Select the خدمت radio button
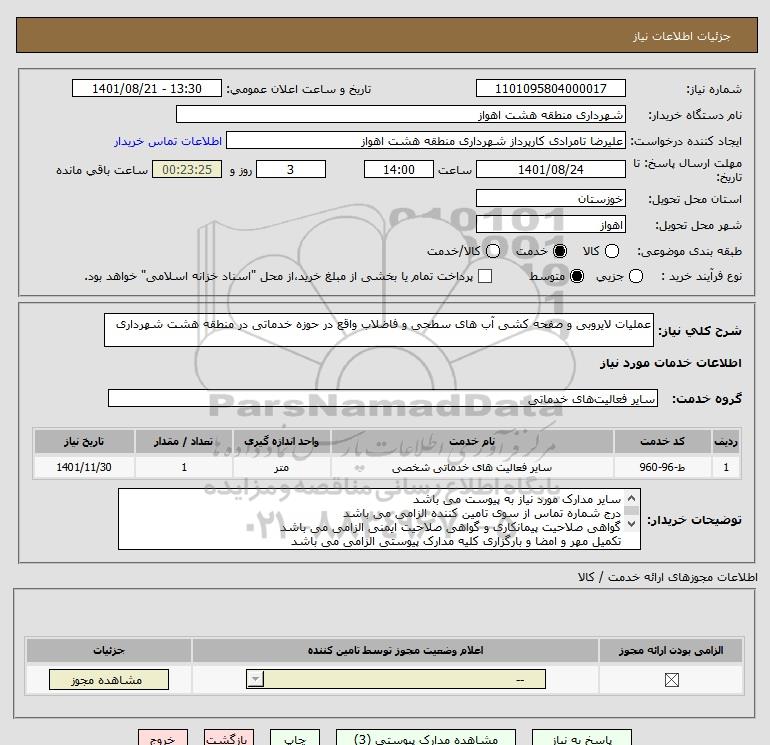Viewport: 770px width, 745px height. click(559, 251)
